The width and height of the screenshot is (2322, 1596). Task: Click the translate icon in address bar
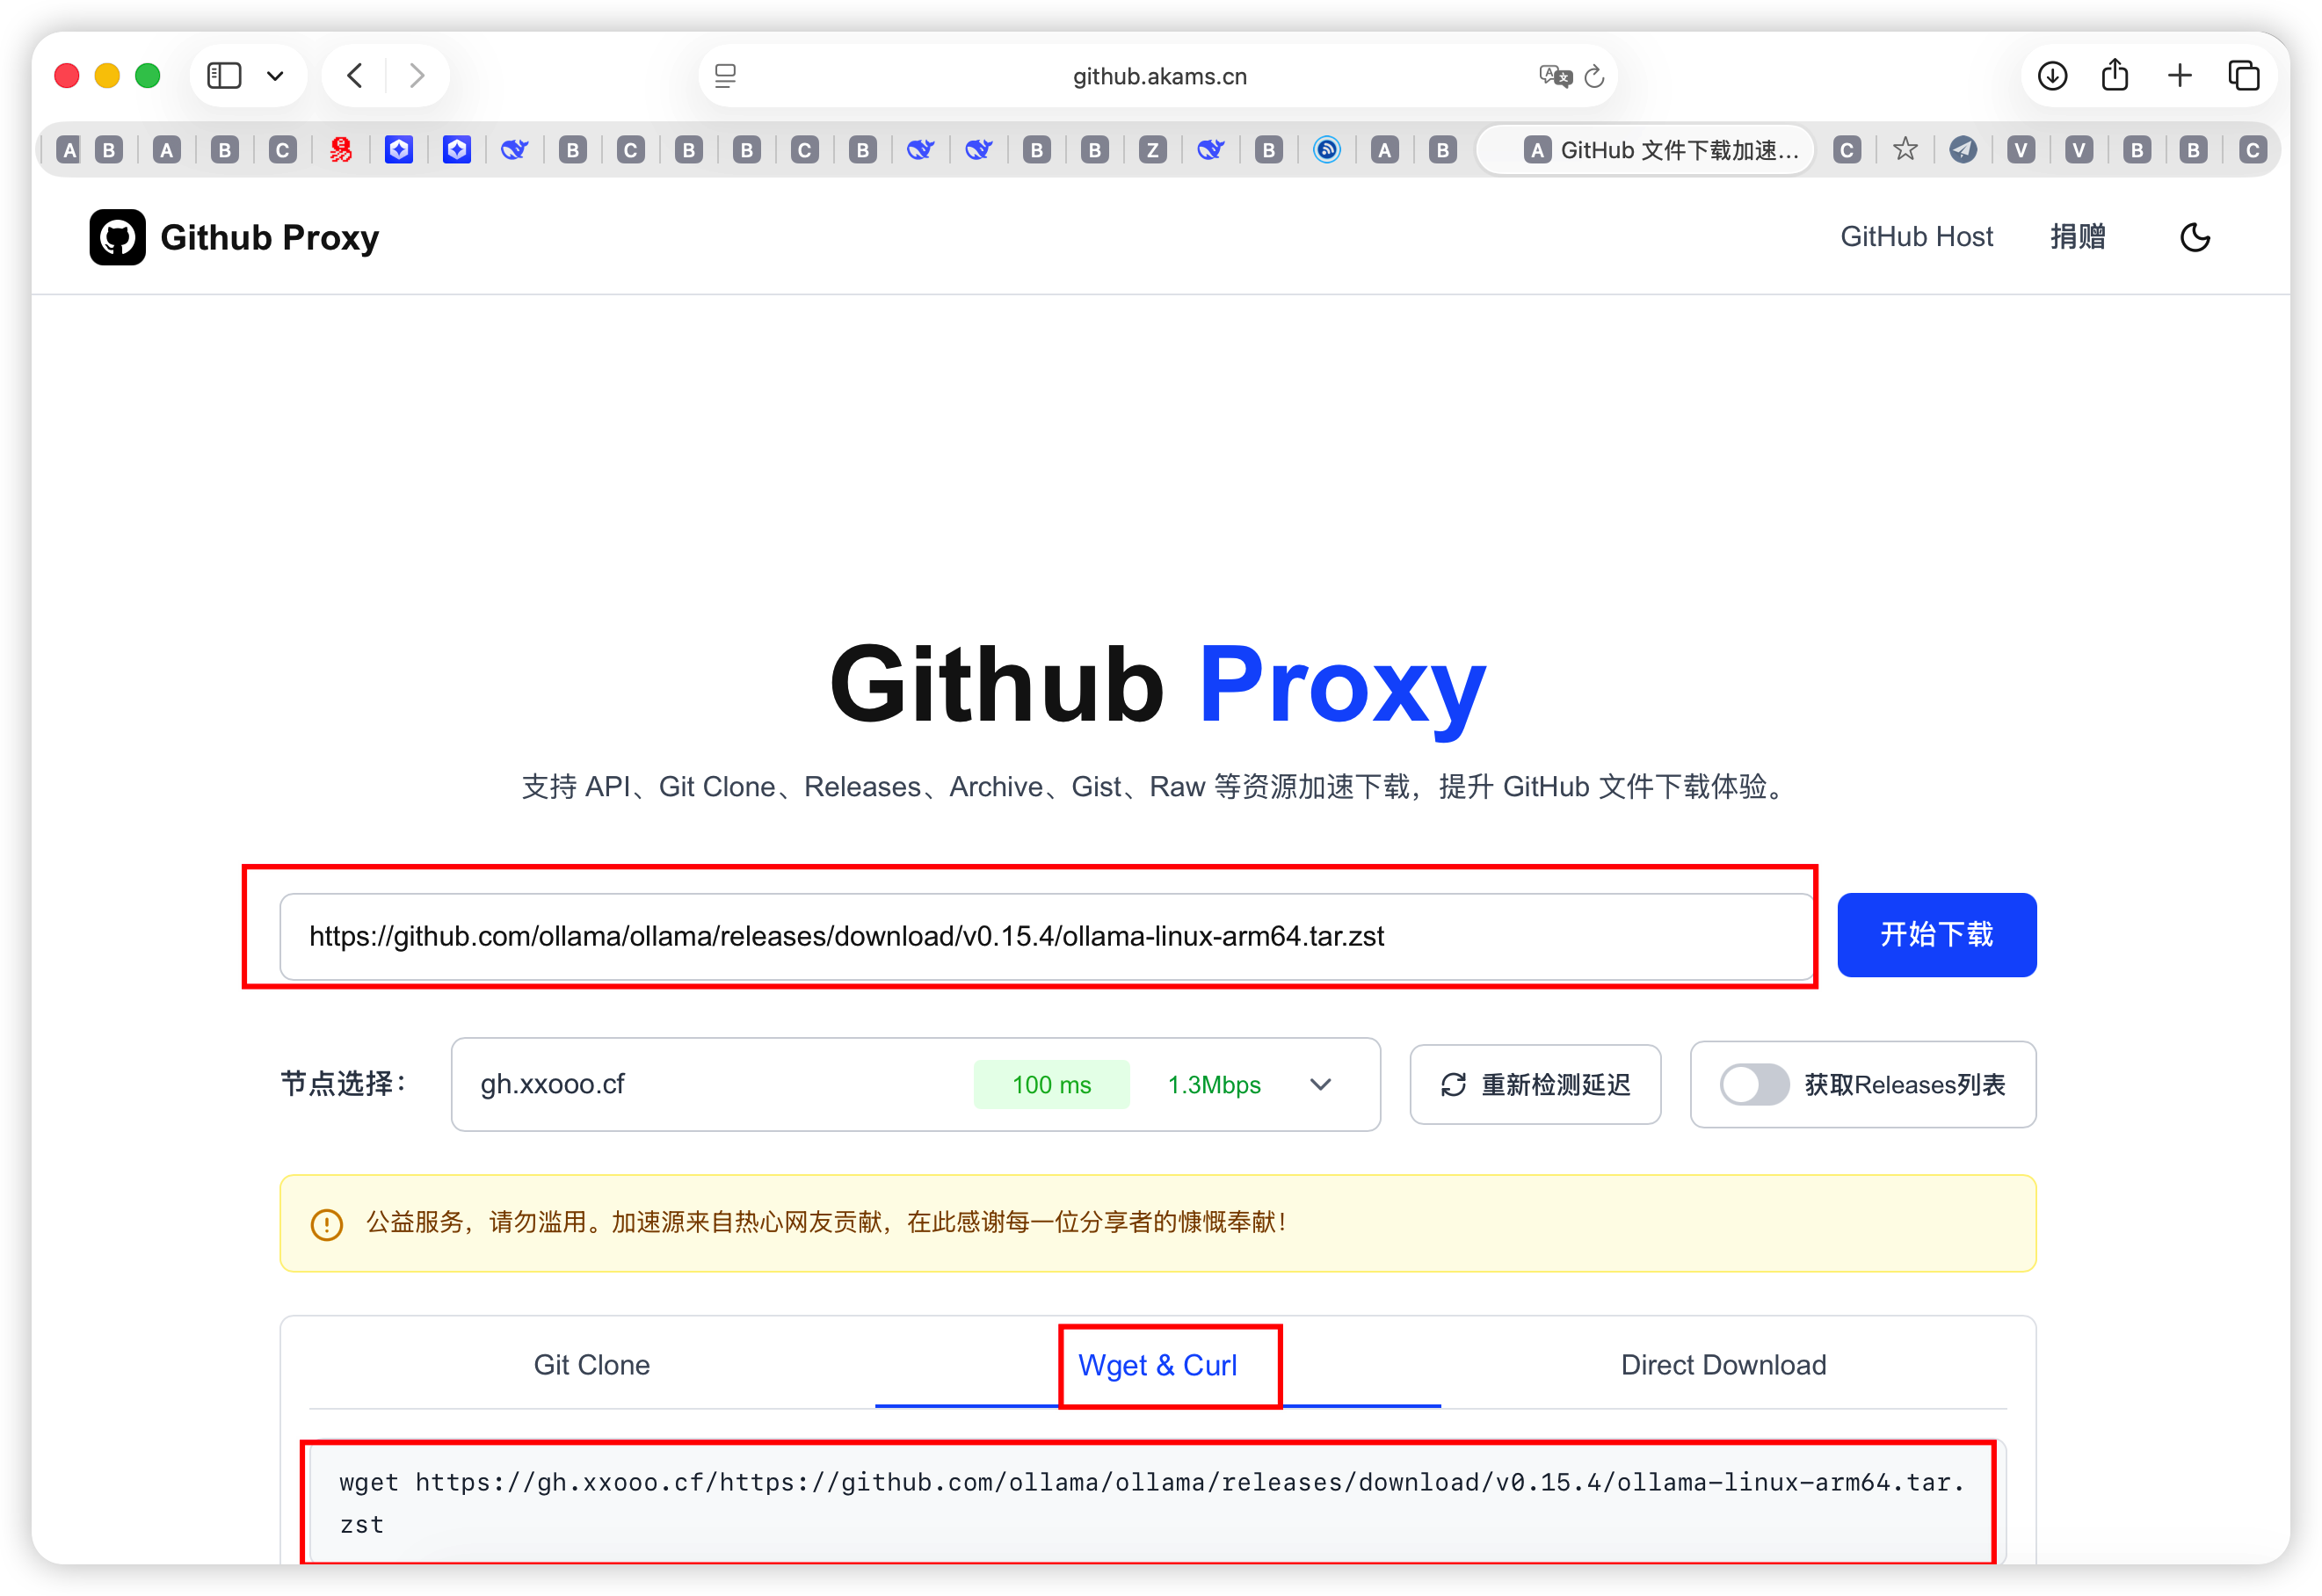pyautogui.click(x=1555, y=76)
